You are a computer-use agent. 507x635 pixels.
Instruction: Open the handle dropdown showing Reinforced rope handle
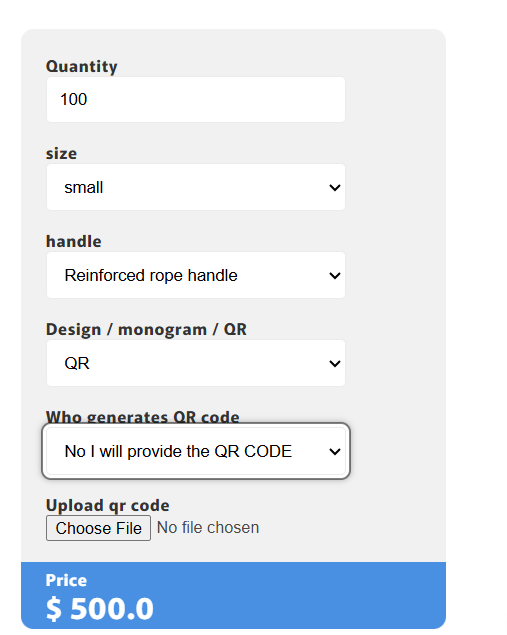(x=196, y=275)
